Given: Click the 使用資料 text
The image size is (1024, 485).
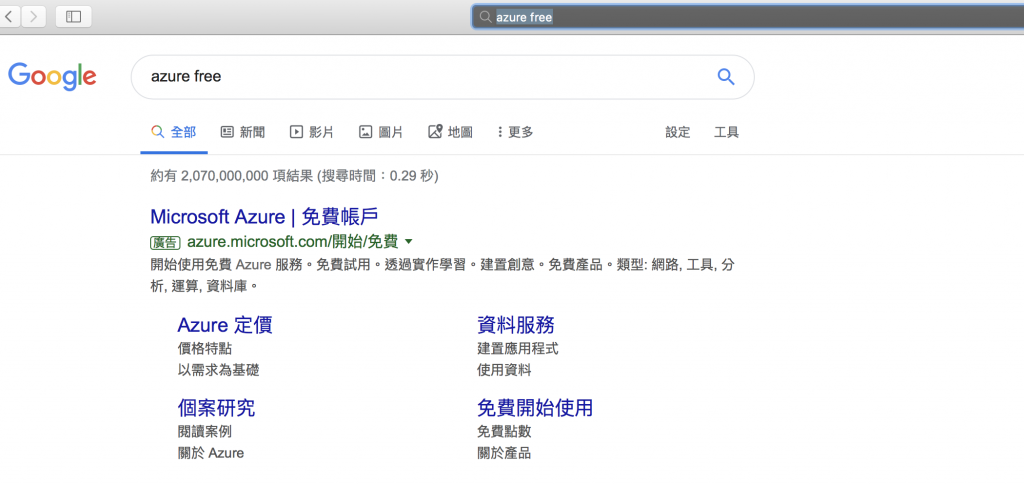Looking at the screenshot, I should point(504,370).
